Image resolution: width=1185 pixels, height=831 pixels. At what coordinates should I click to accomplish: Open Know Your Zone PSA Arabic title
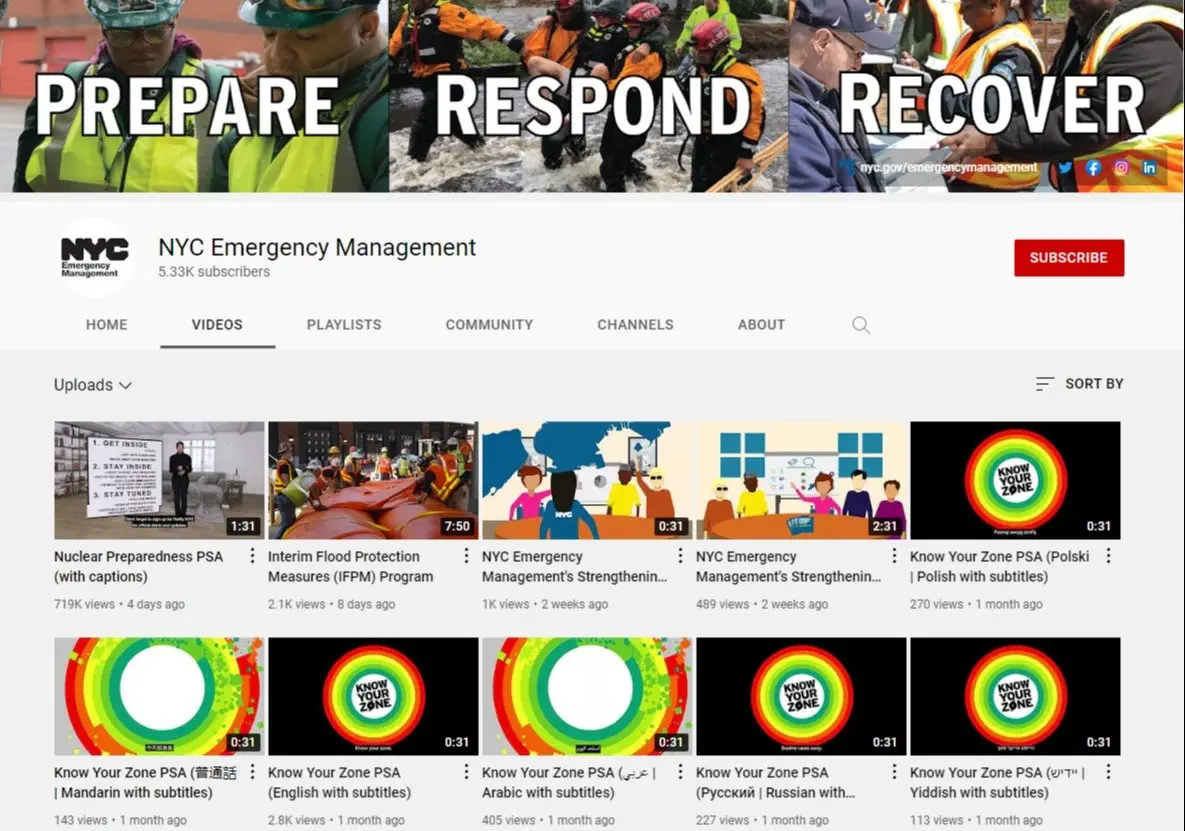pyautogui.click(x=569, y=782)
